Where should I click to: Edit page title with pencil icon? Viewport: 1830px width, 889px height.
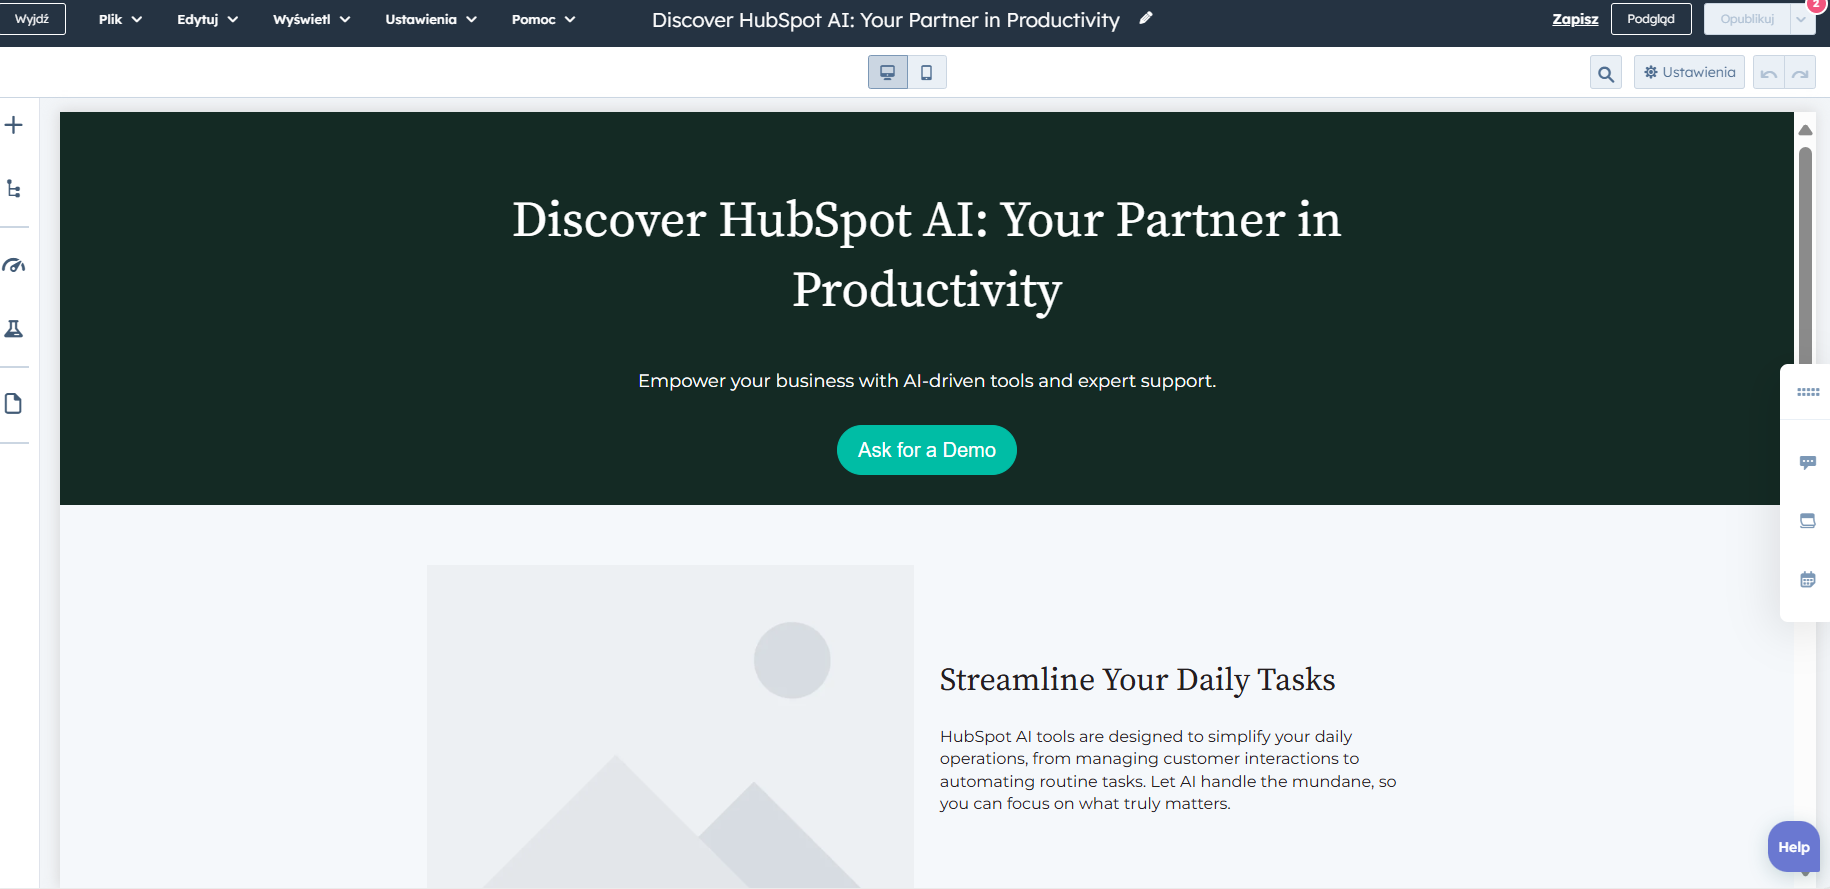(1146, 18)
